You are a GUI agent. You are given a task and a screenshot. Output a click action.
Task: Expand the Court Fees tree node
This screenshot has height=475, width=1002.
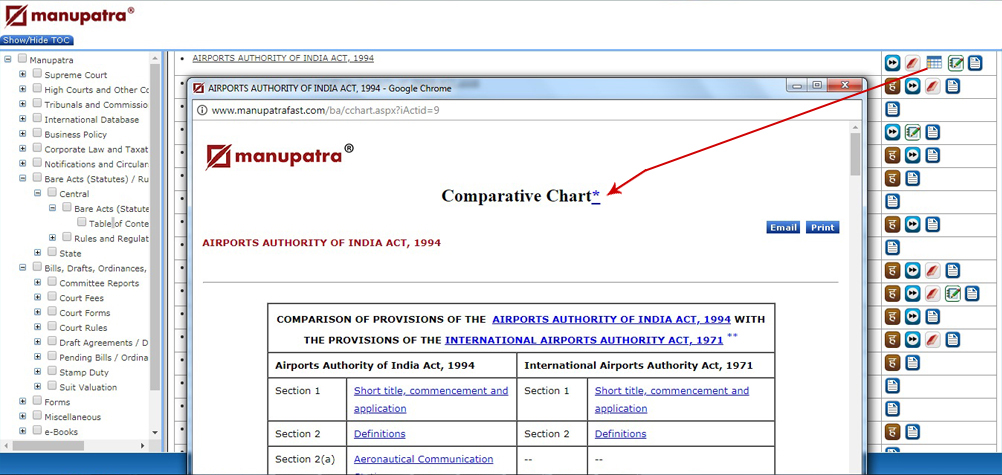38,298
